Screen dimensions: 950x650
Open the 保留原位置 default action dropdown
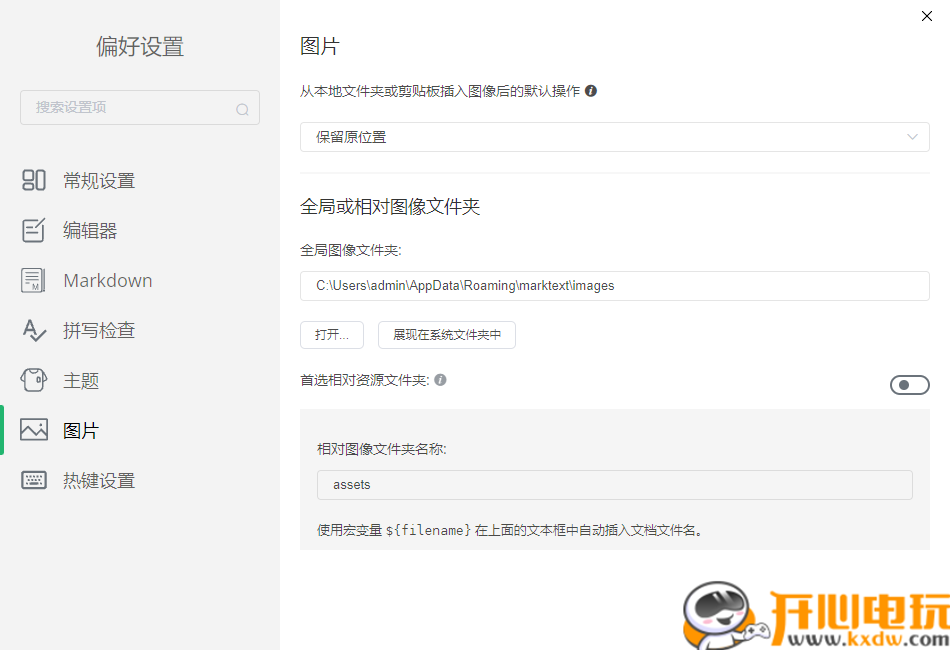614,136
